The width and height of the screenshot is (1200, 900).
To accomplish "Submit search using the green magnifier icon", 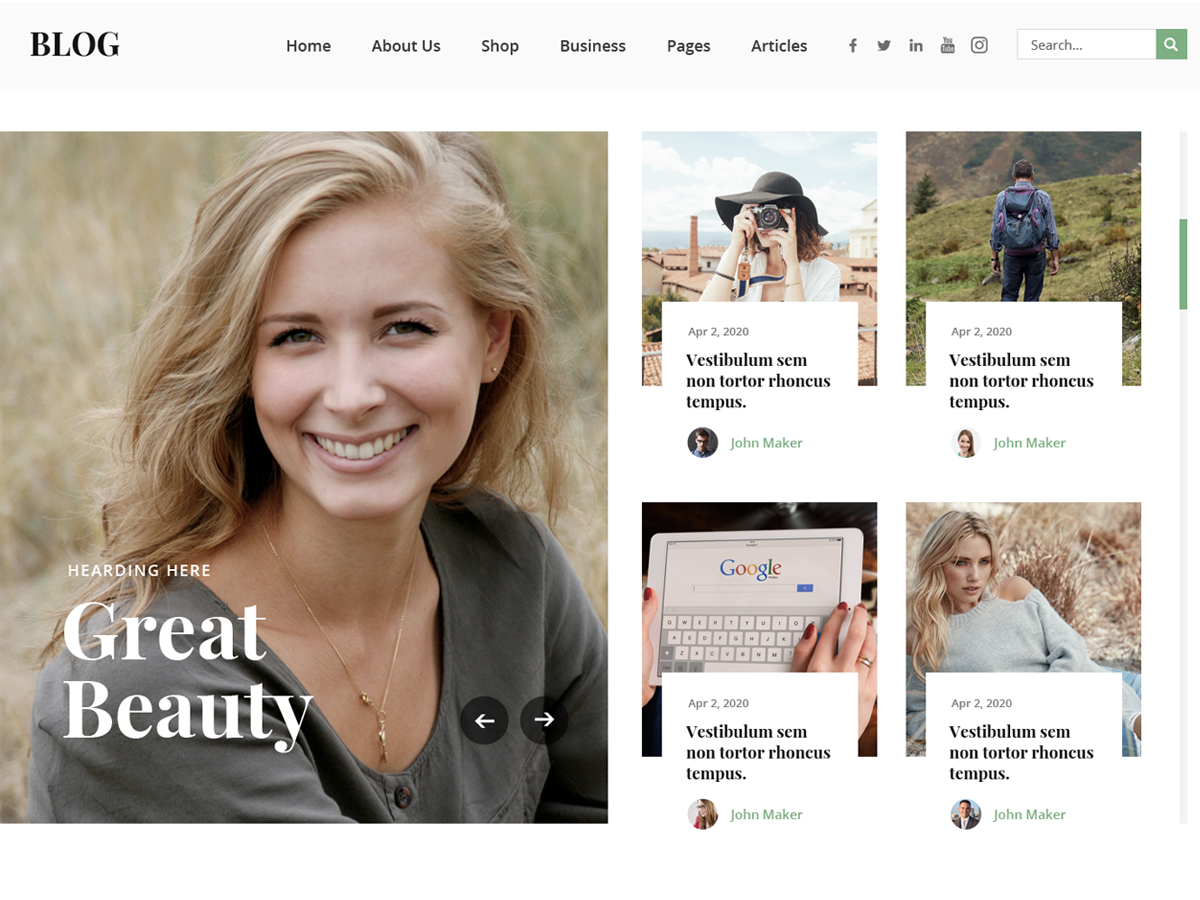I will pos(1170,44).
